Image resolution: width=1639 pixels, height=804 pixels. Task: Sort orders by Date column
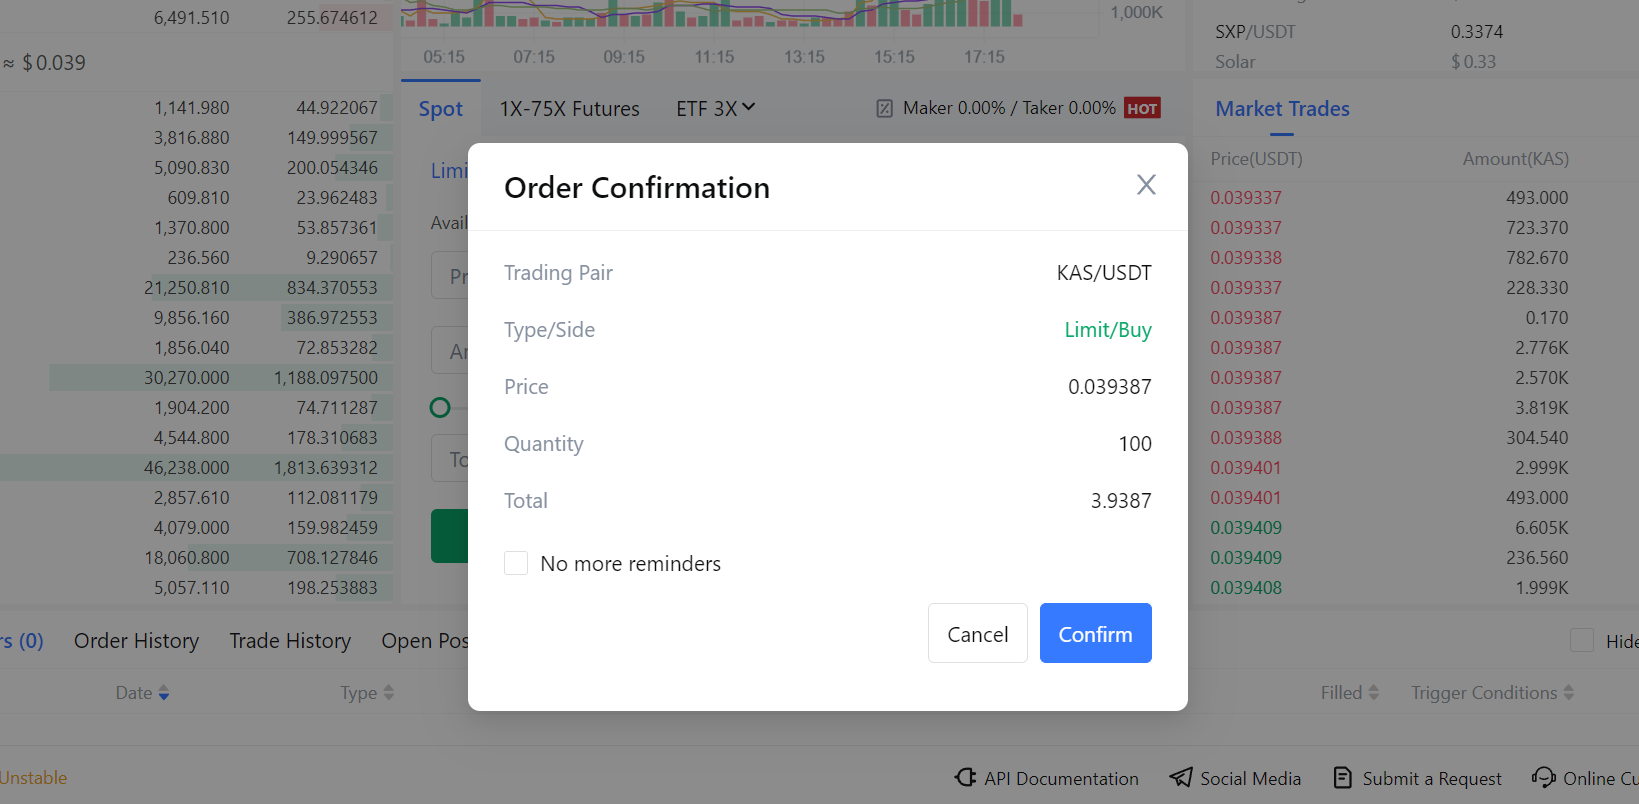pos(142,692)
